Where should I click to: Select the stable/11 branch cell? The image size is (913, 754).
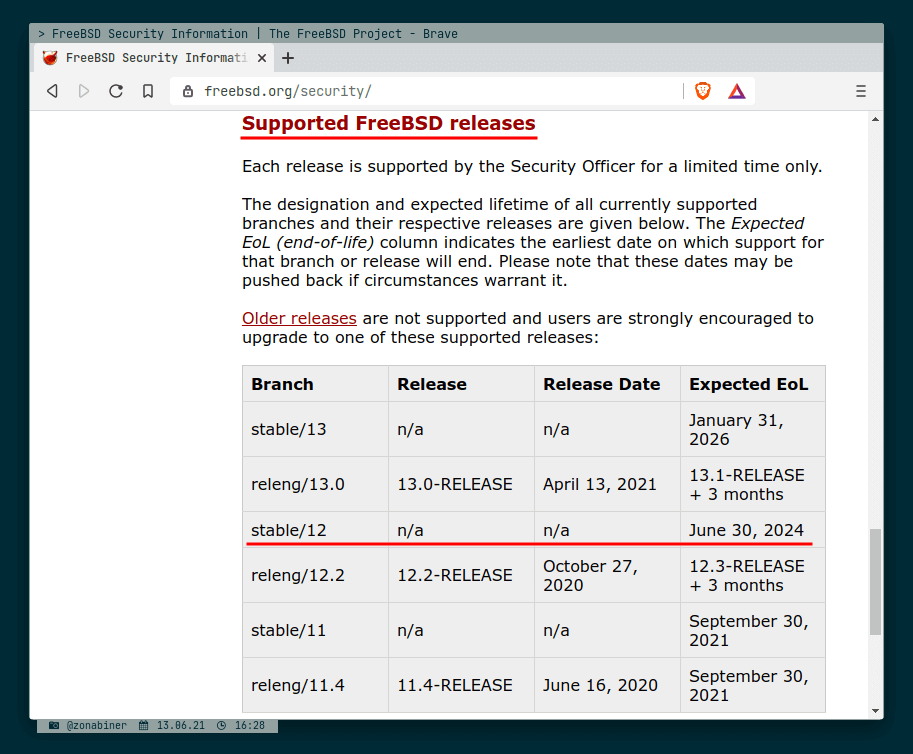(x=316, y=630)
